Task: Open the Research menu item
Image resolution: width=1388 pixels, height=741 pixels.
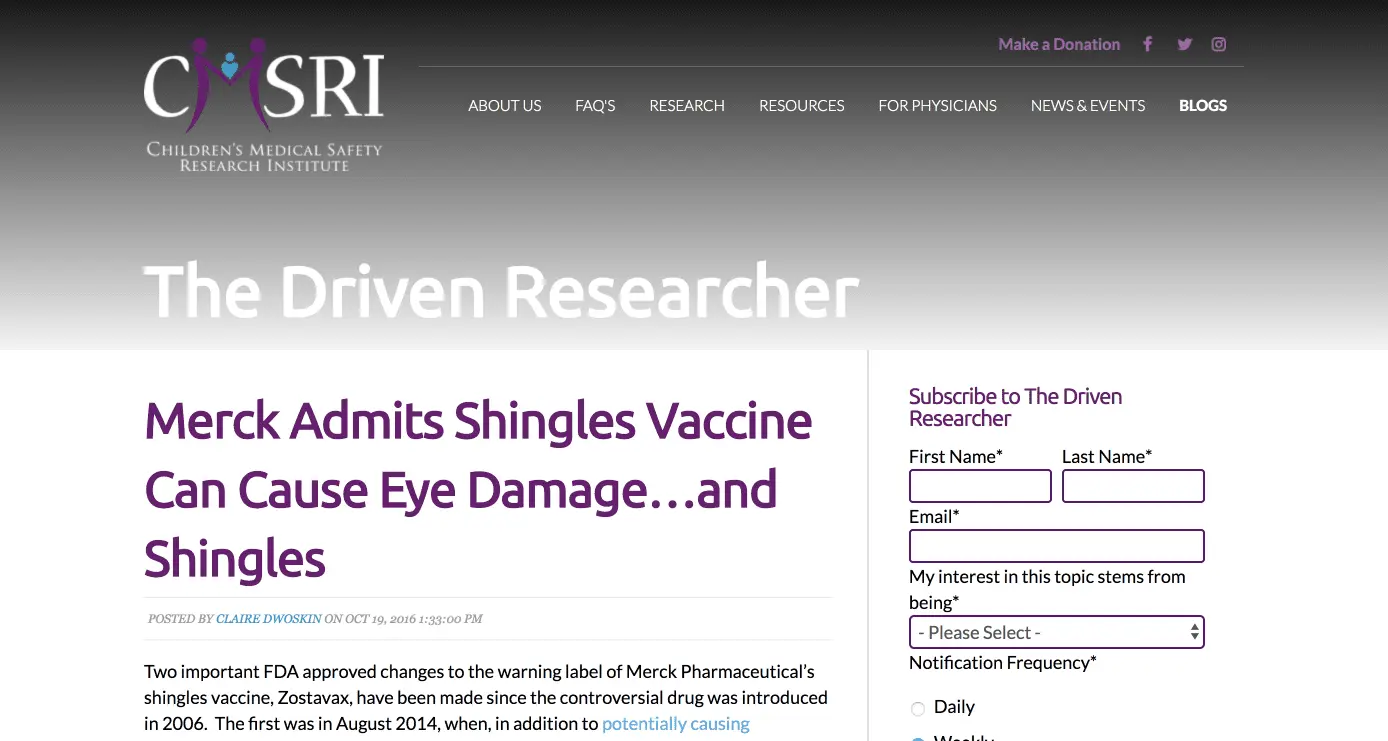Action: coord(687,105)
